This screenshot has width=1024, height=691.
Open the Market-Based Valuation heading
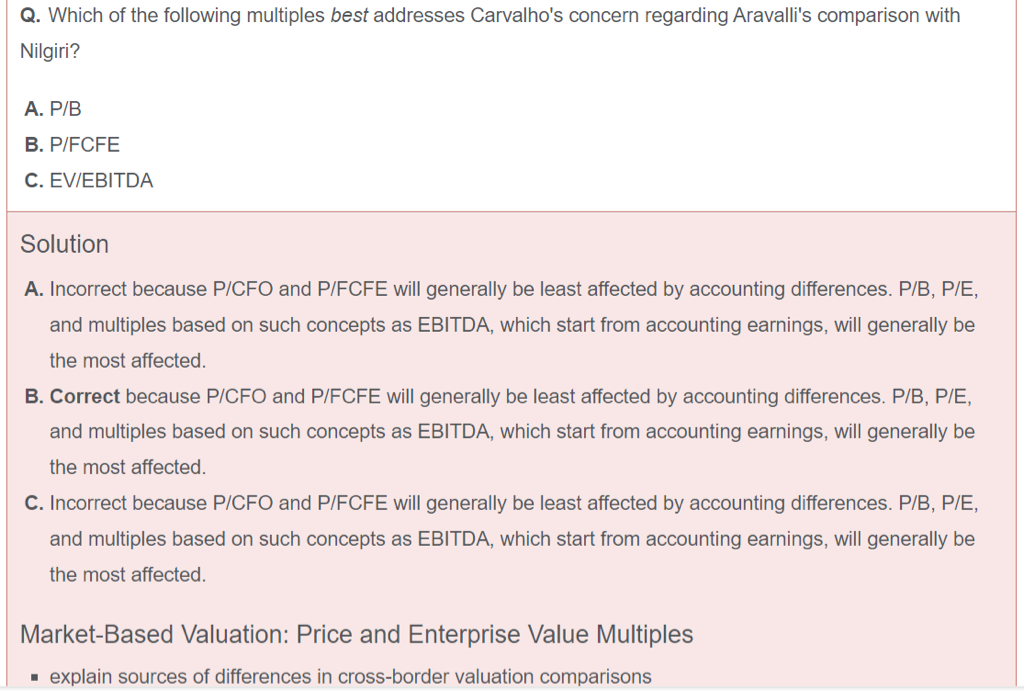[357, 634]
